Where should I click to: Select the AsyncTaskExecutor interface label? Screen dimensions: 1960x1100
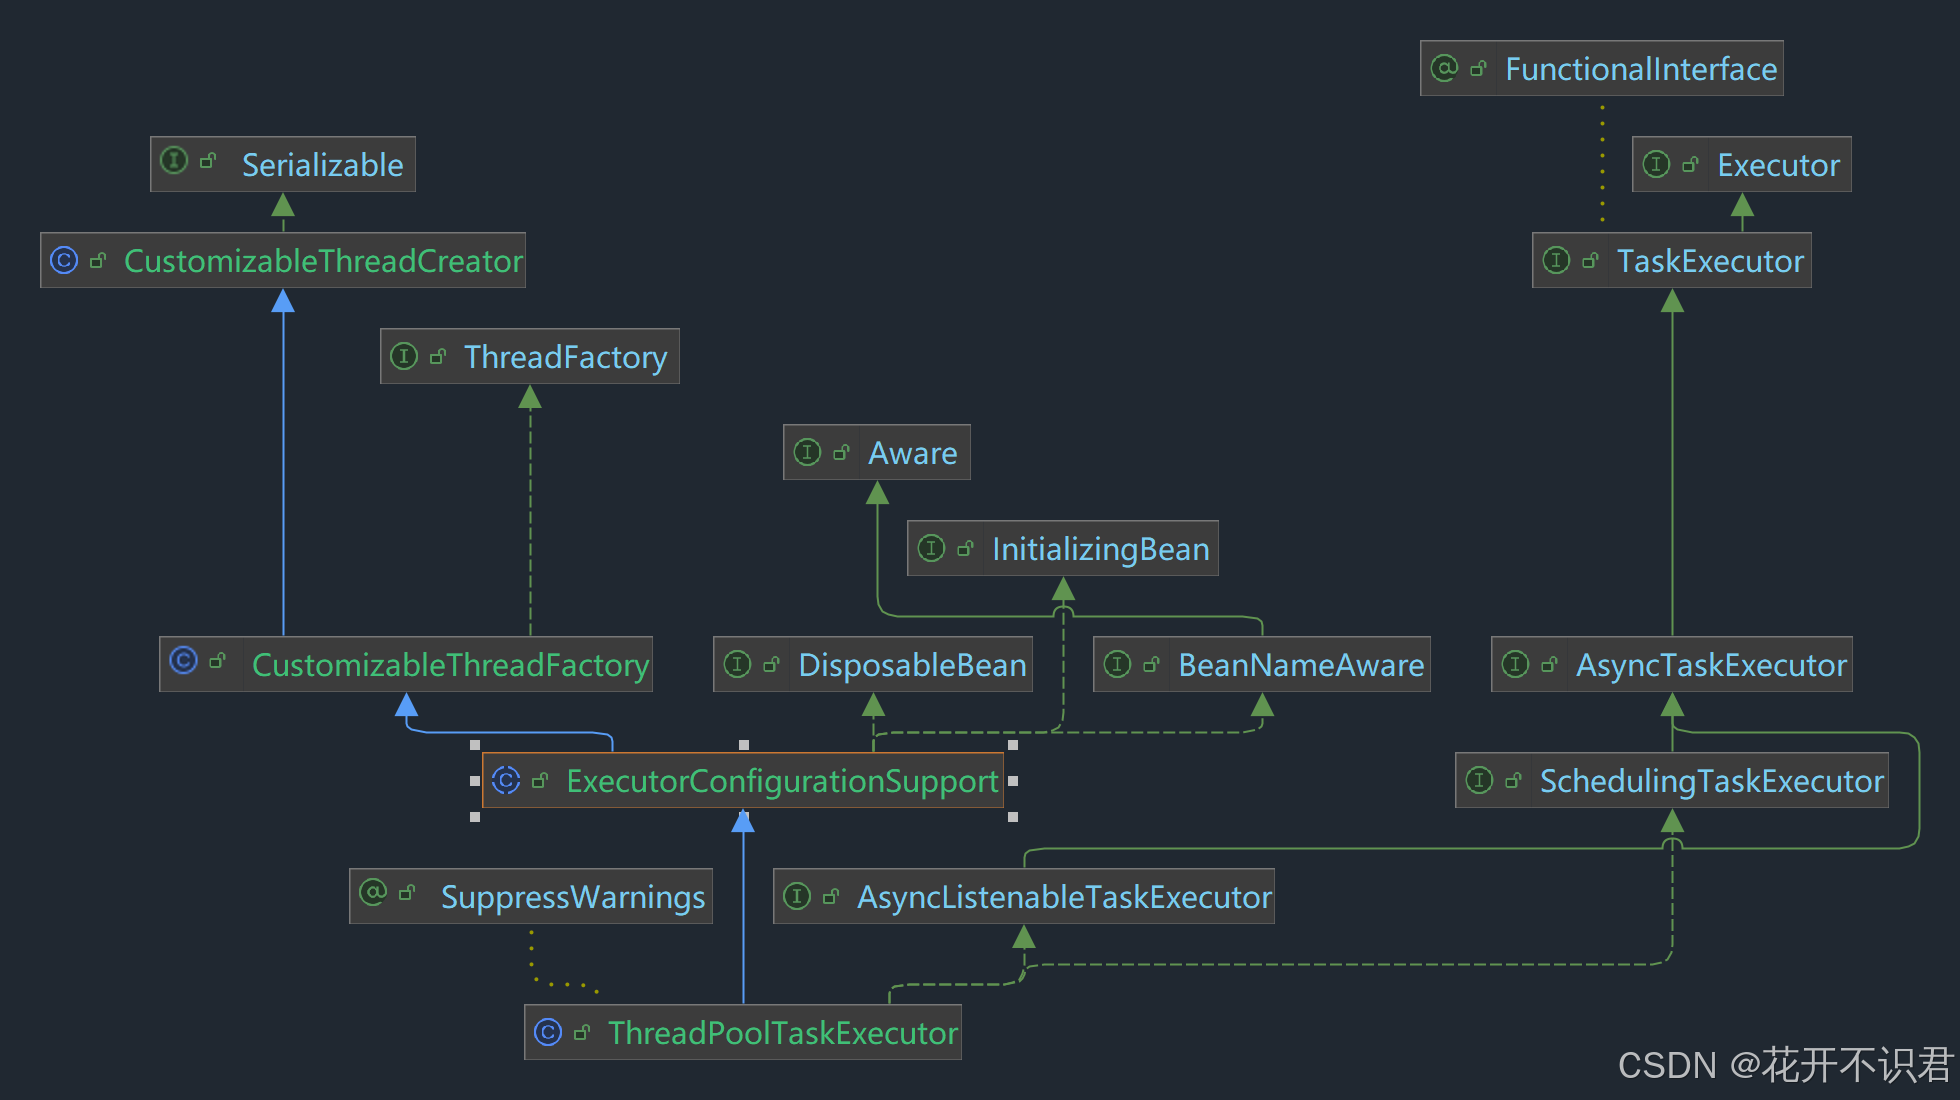coord(1711,665)
